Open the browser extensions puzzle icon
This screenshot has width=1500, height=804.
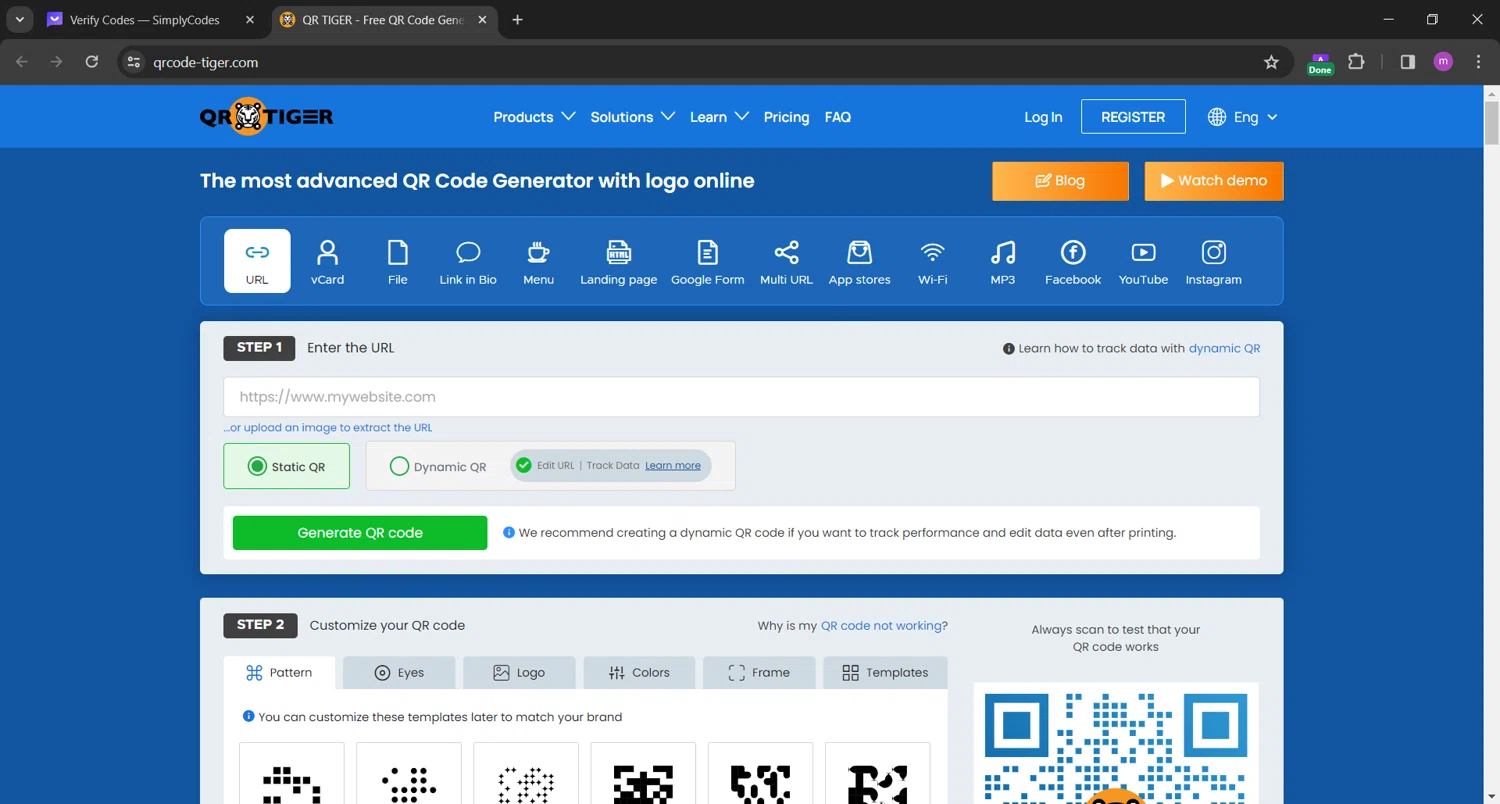1356,62
